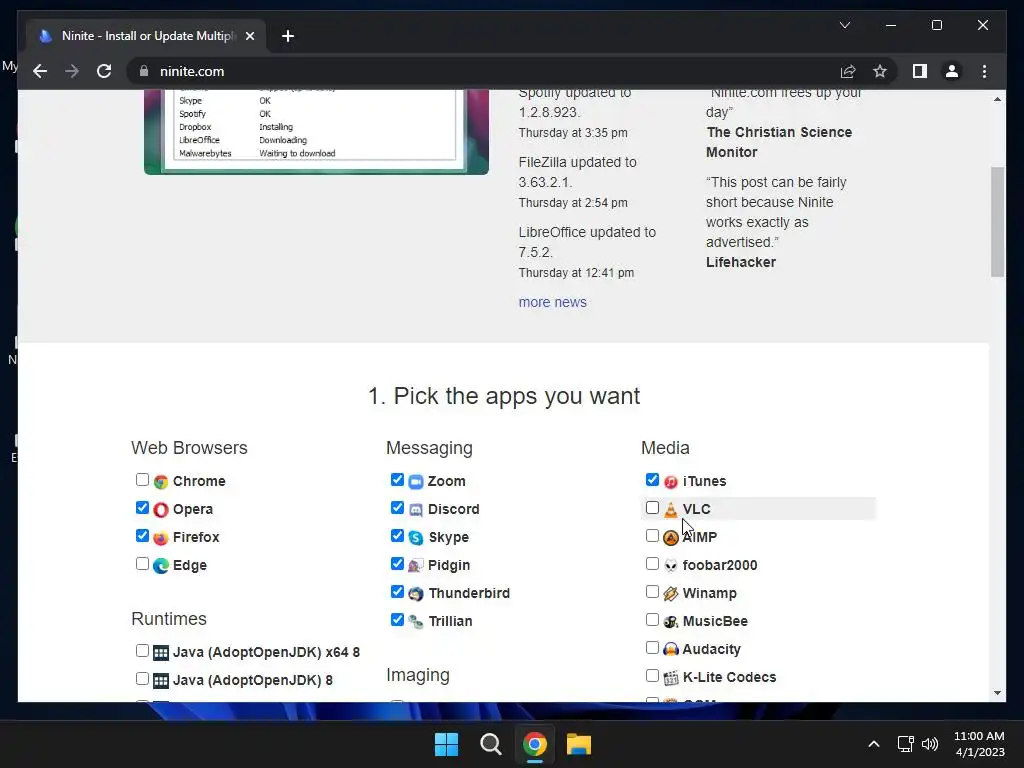Click the foobar2000 label
The height and width of the screenshot is (768, 1024).
720,566
